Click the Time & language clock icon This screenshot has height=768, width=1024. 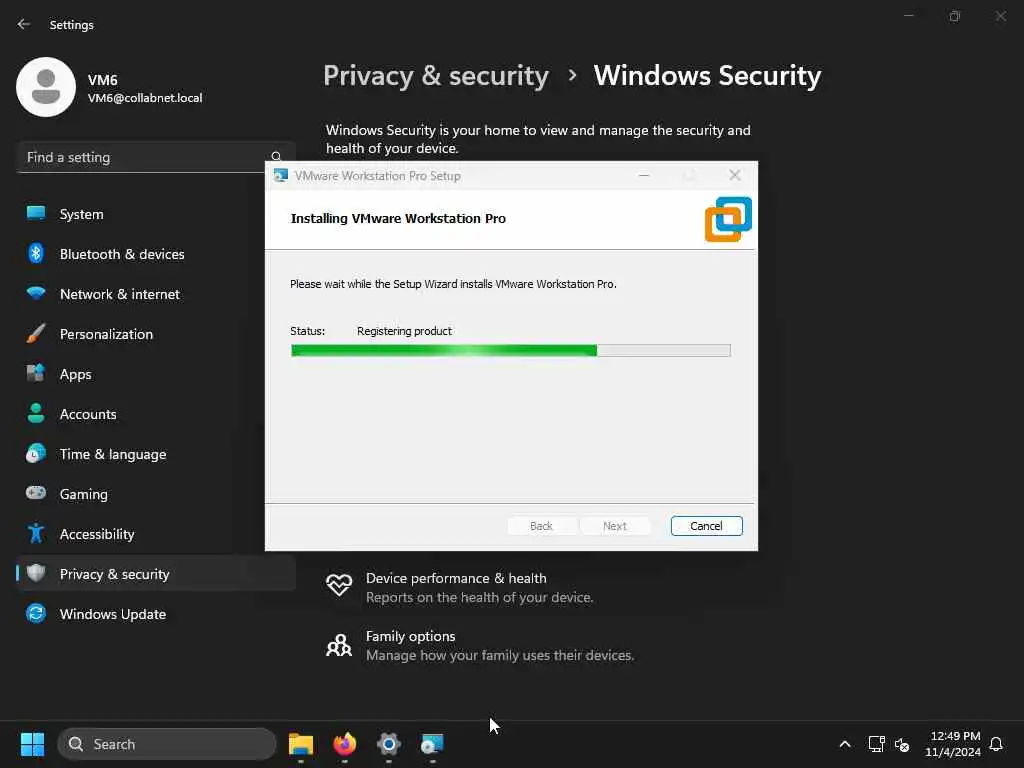(36, 454)
